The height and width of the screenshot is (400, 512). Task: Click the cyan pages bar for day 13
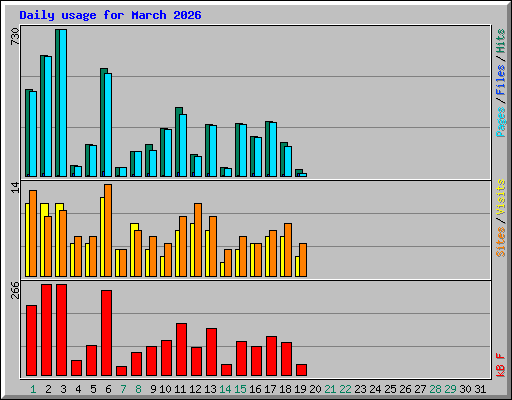[213, 151]
